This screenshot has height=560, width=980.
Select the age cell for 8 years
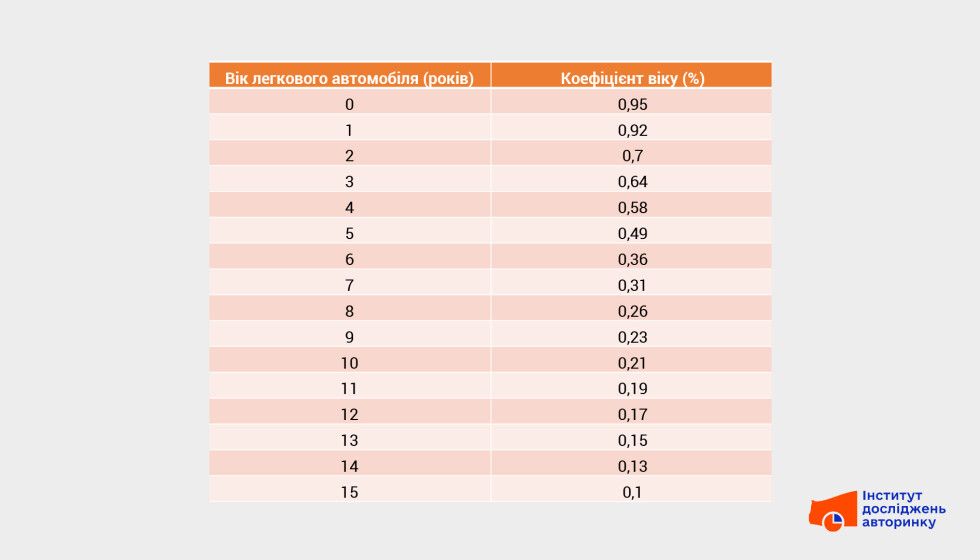pyautogui.click(x=349, y=312)
